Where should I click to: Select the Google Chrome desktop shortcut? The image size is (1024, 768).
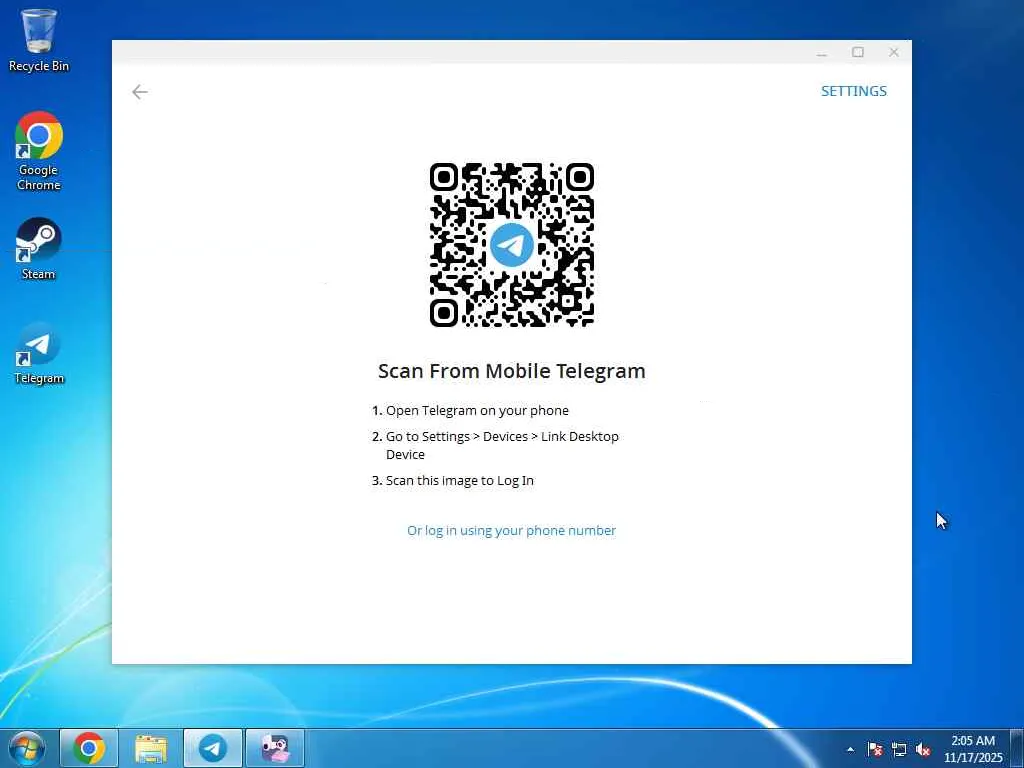39,152
